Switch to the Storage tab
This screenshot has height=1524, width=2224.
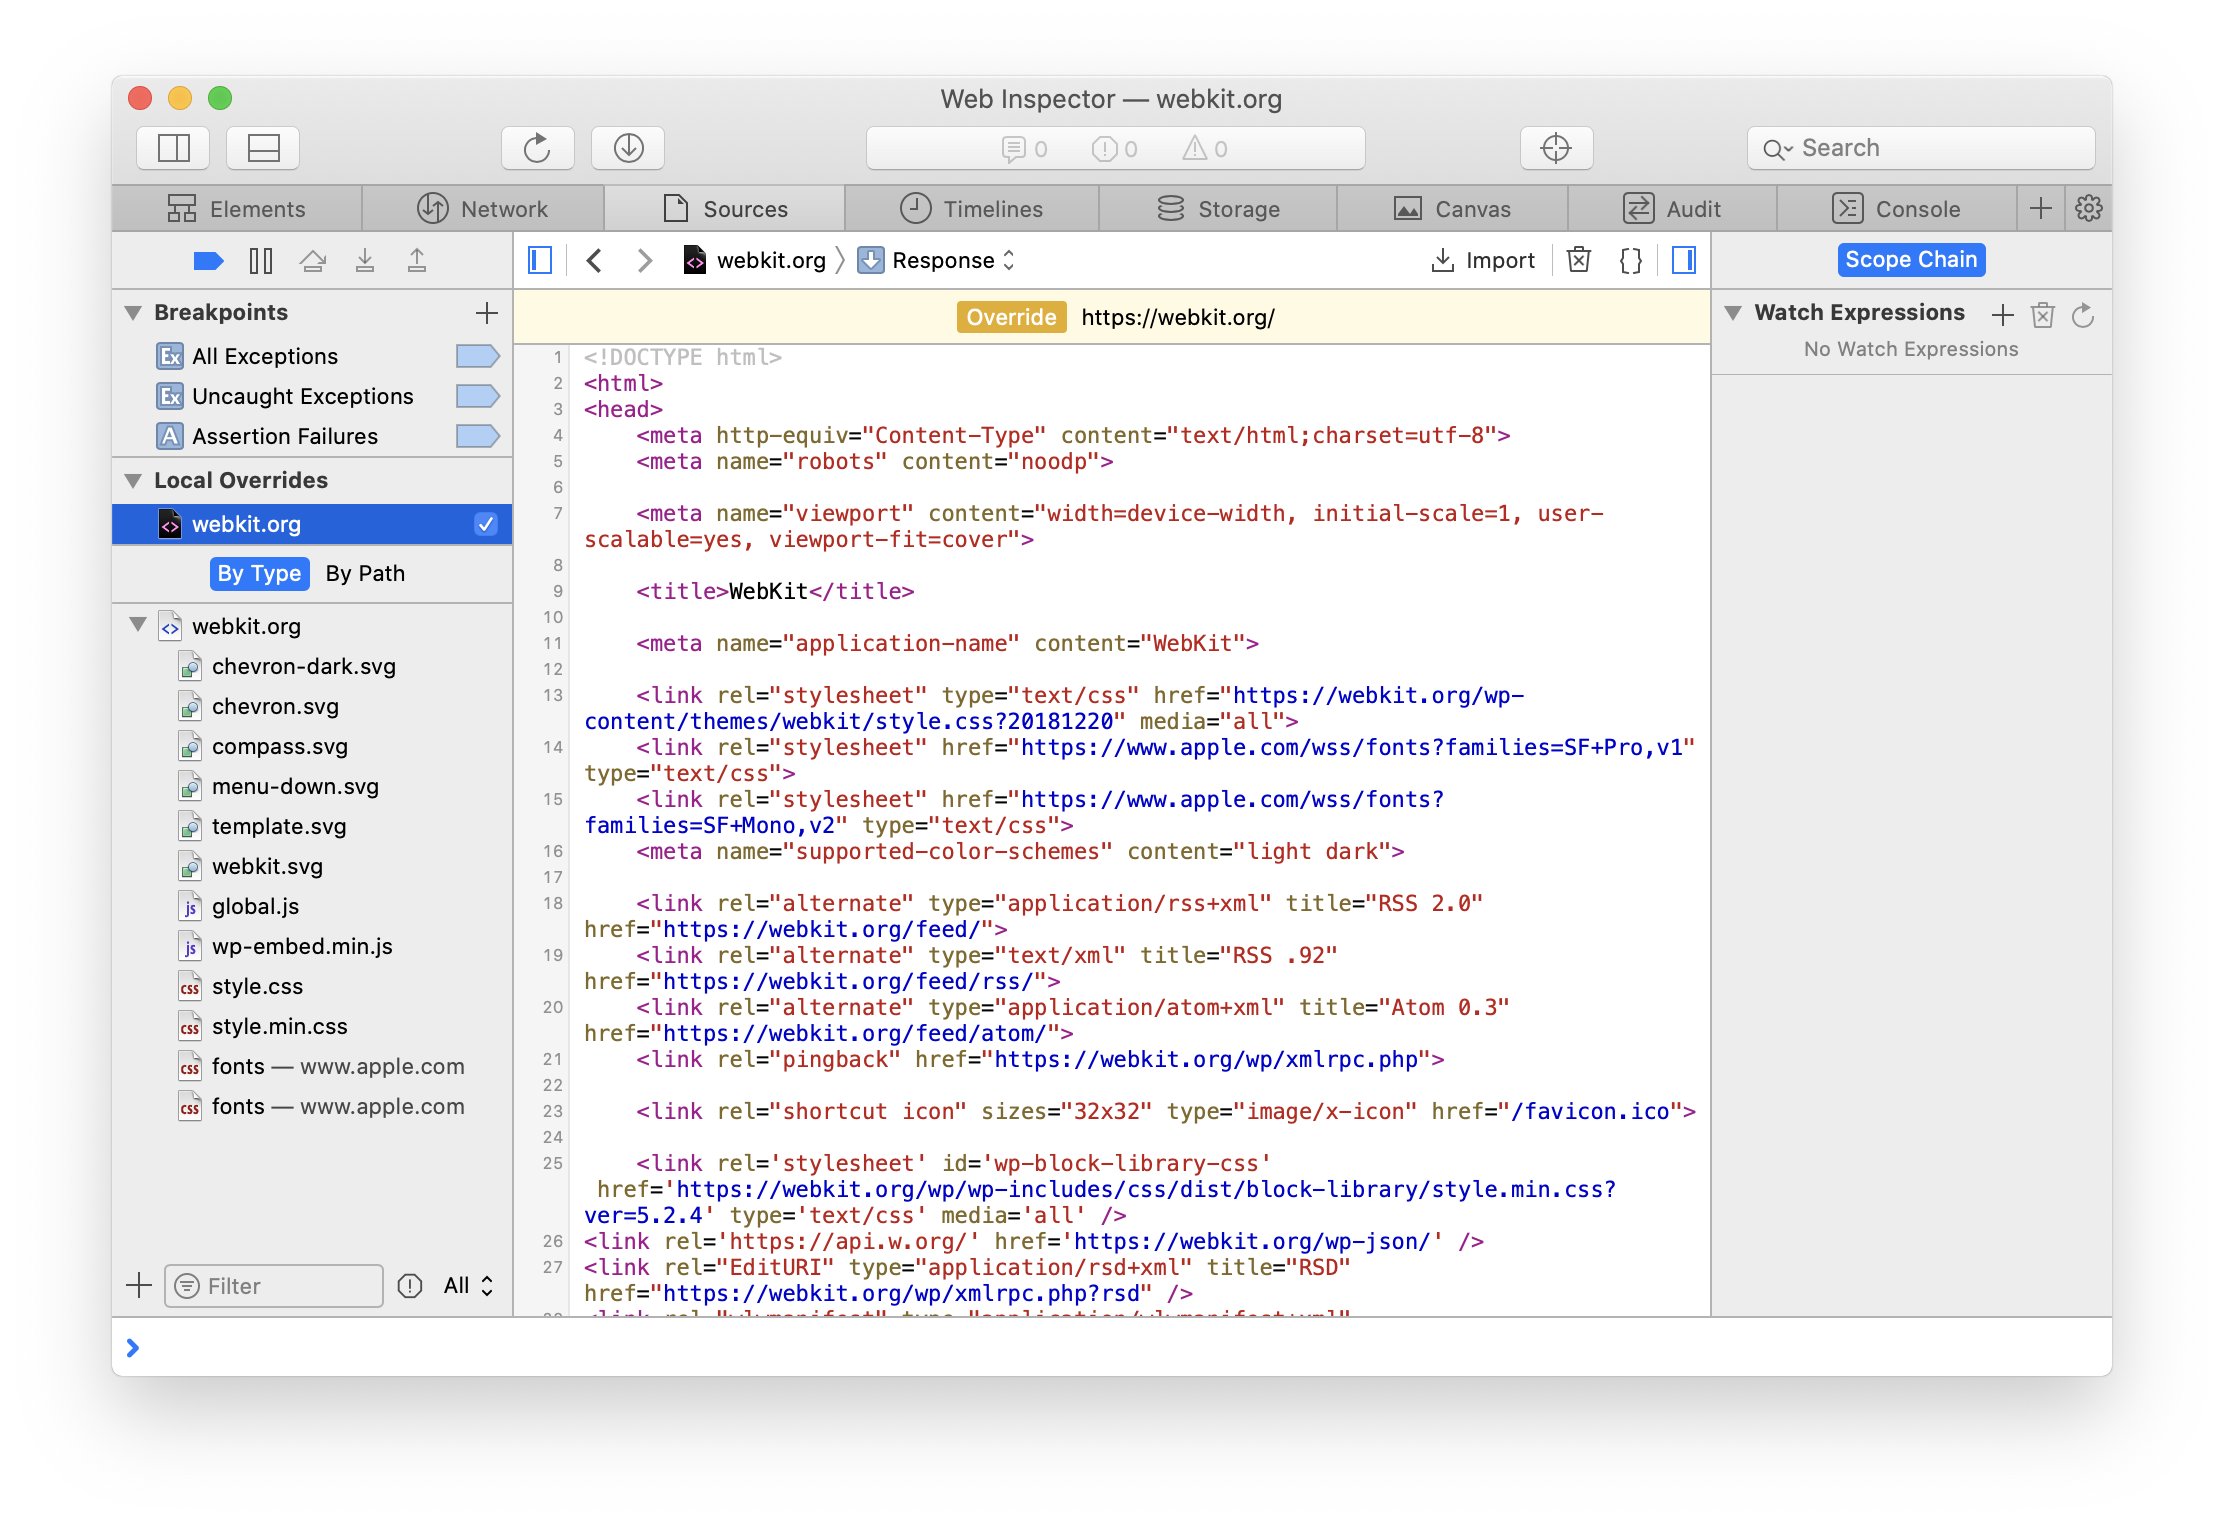[x=1218, y=209]
